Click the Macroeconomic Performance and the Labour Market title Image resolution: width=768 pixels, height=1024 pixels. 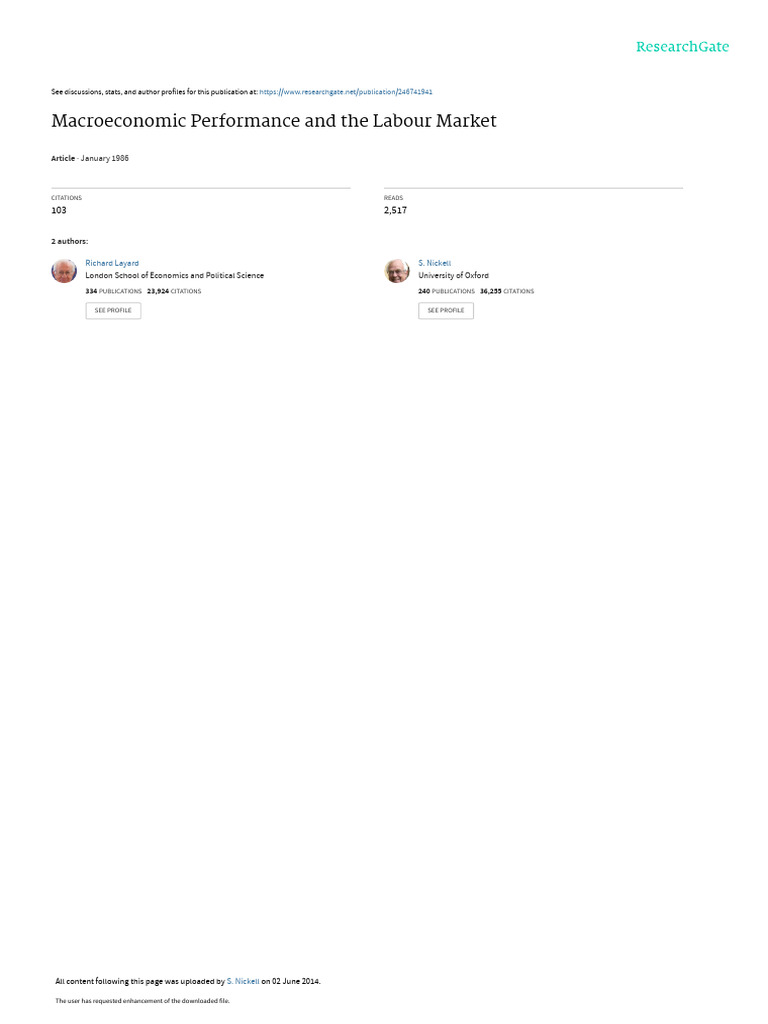(x=274, y=121)
